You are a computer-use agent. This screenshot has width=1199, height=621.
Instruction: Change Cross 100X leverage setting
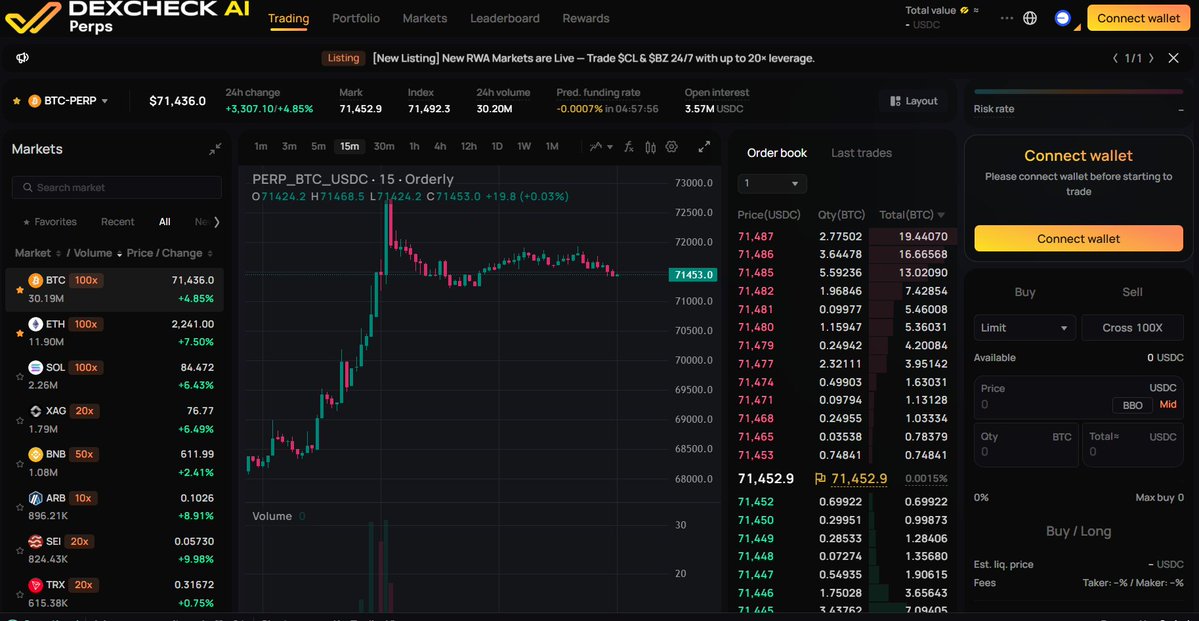pyautogui.click(x=1132, y=327)
